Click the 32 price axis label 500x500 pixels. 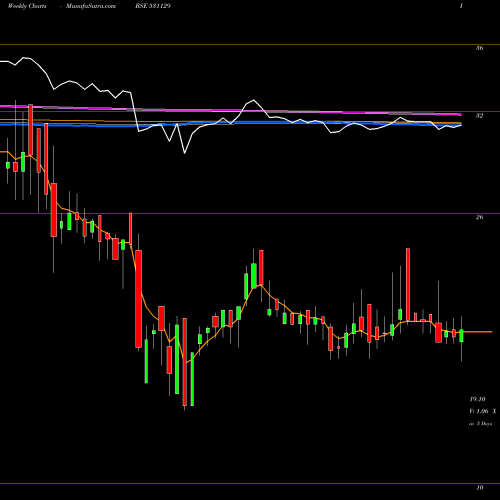479,116
